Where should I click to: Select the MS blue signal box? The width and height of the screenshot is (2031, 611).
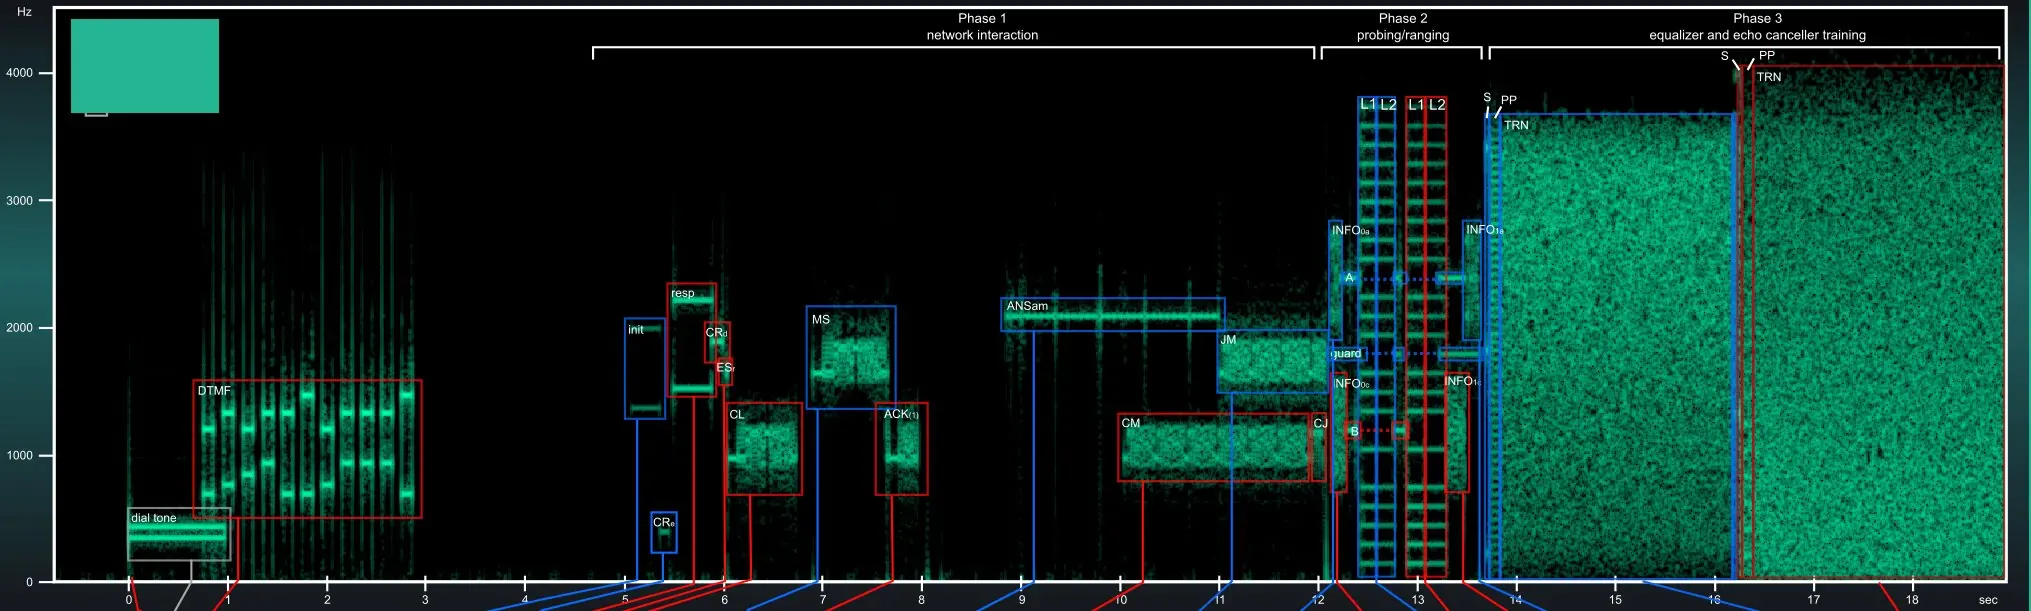[850, 357]
